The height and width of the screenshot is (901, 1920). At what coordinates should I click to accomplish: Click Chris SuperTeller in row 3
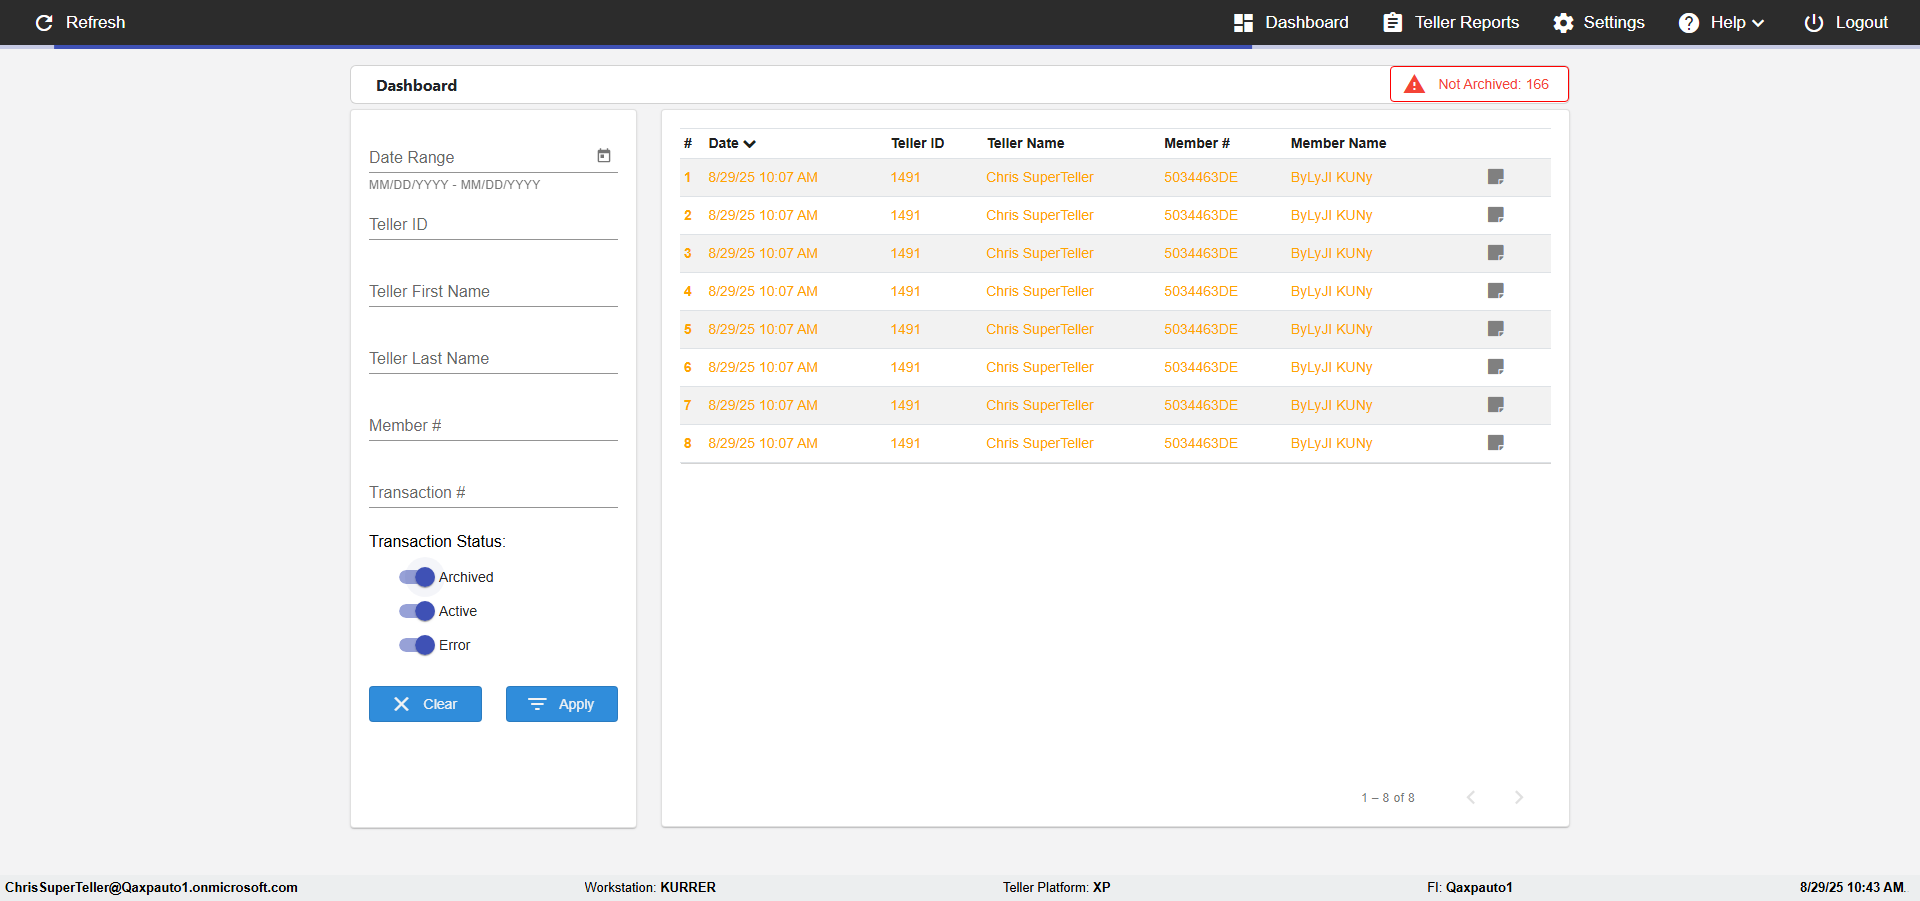pos(1040,253)
